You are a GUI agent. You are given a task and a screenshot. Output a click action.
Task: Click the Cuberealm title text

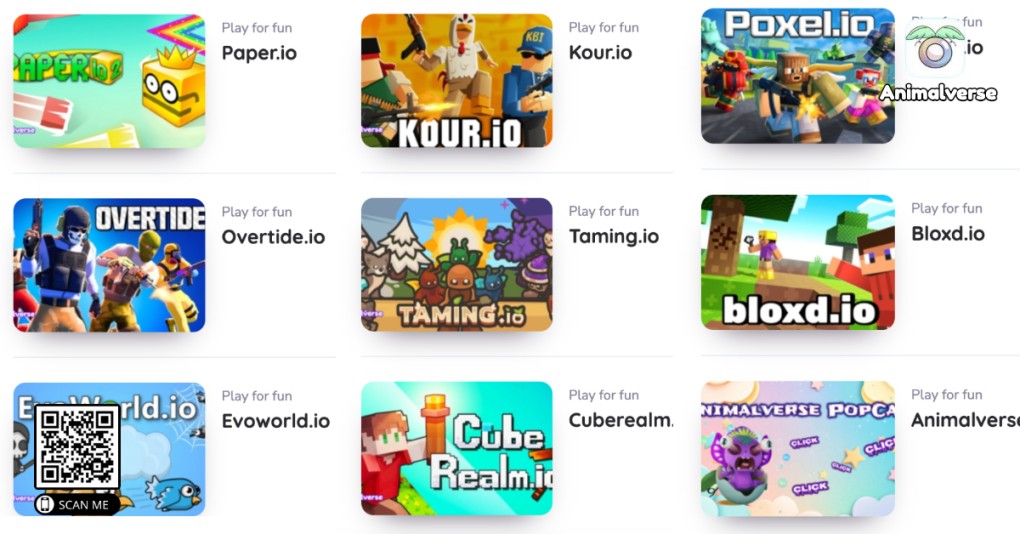click(x=621, y=420)
